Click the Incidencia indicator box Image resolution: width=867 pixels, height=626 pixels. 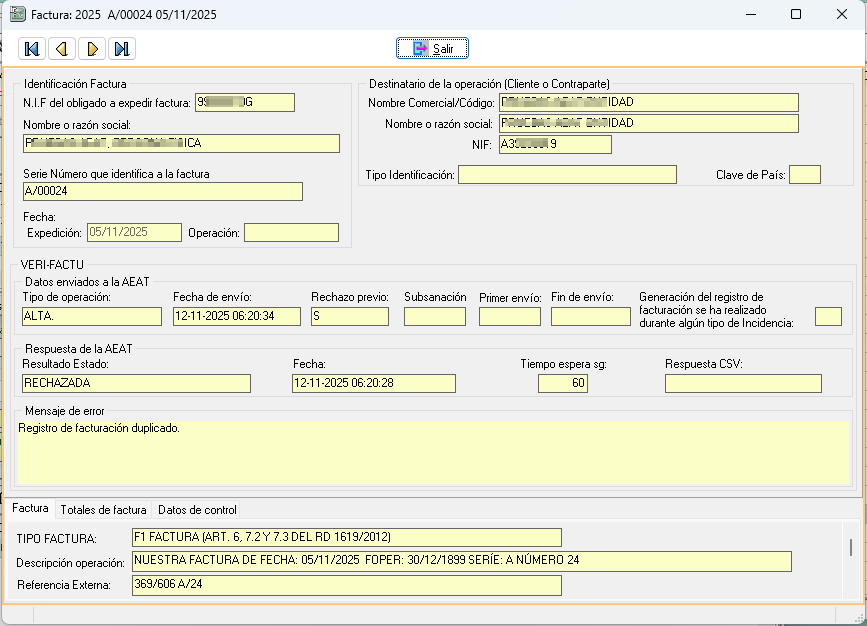click(828, 317)
